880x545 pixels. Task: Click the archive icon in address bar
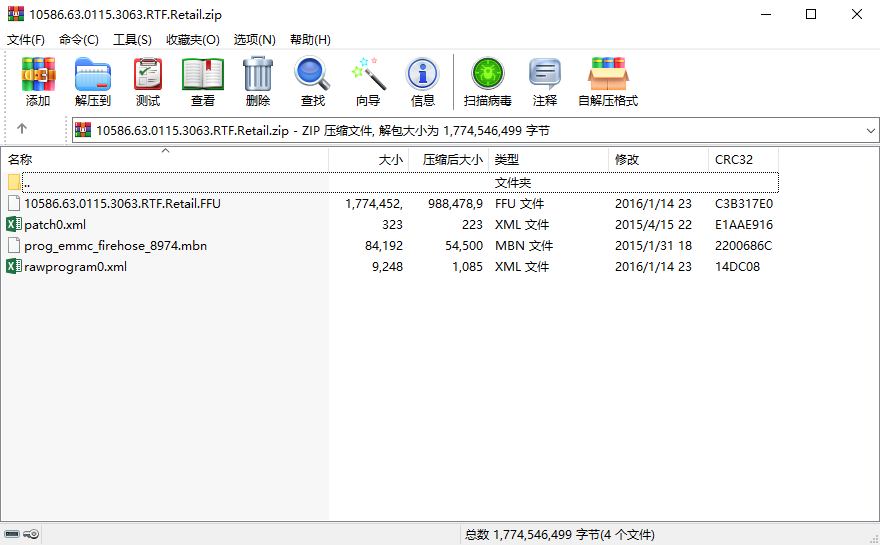tap(82, 130)
